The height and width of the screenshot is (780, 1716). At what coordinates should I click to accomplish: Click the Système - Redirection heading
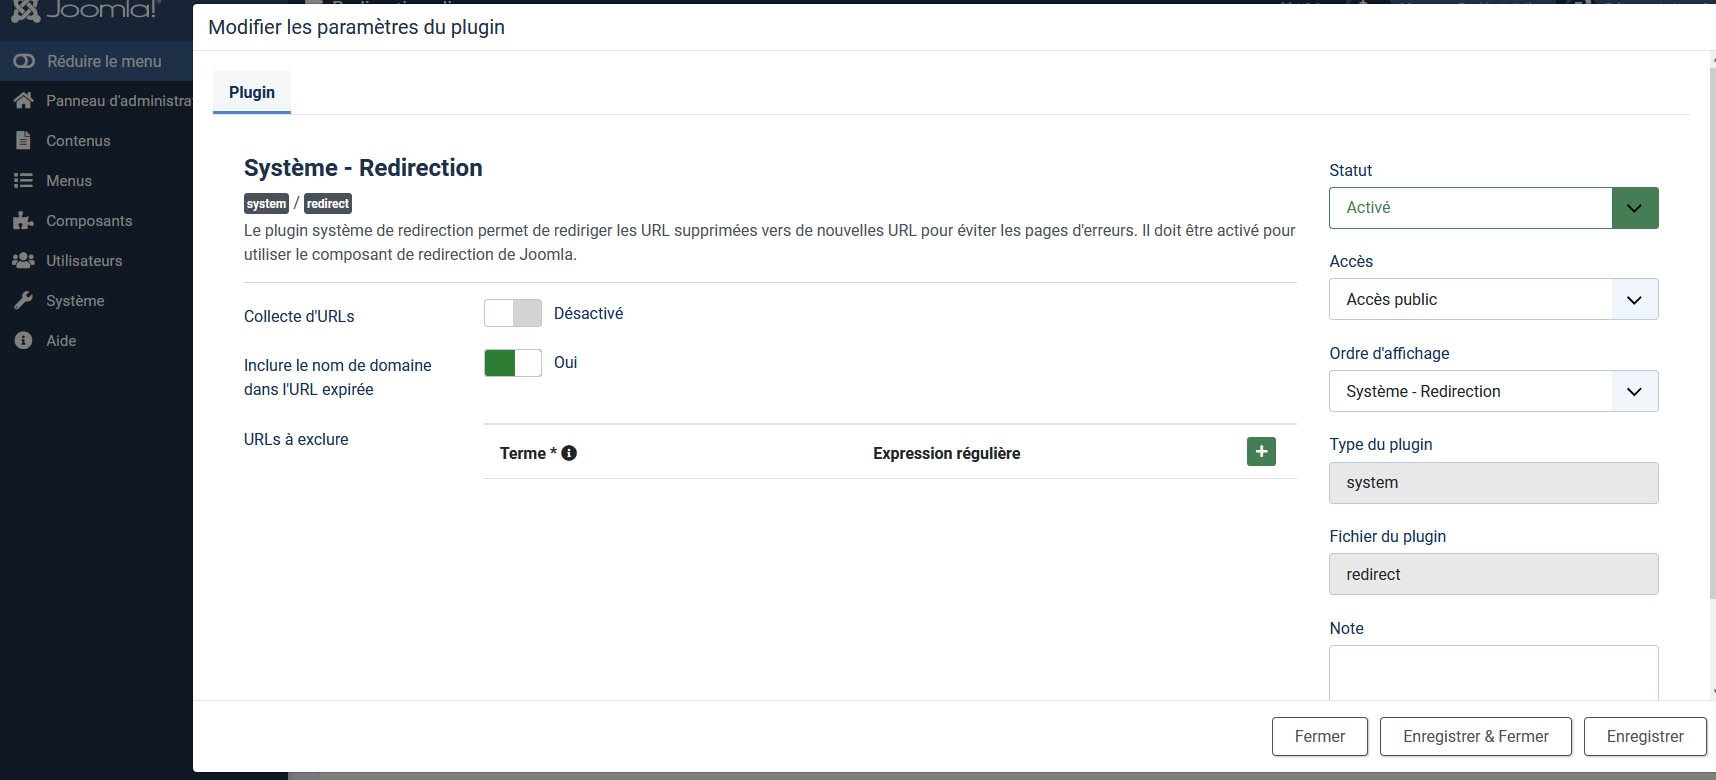[363, 168]
